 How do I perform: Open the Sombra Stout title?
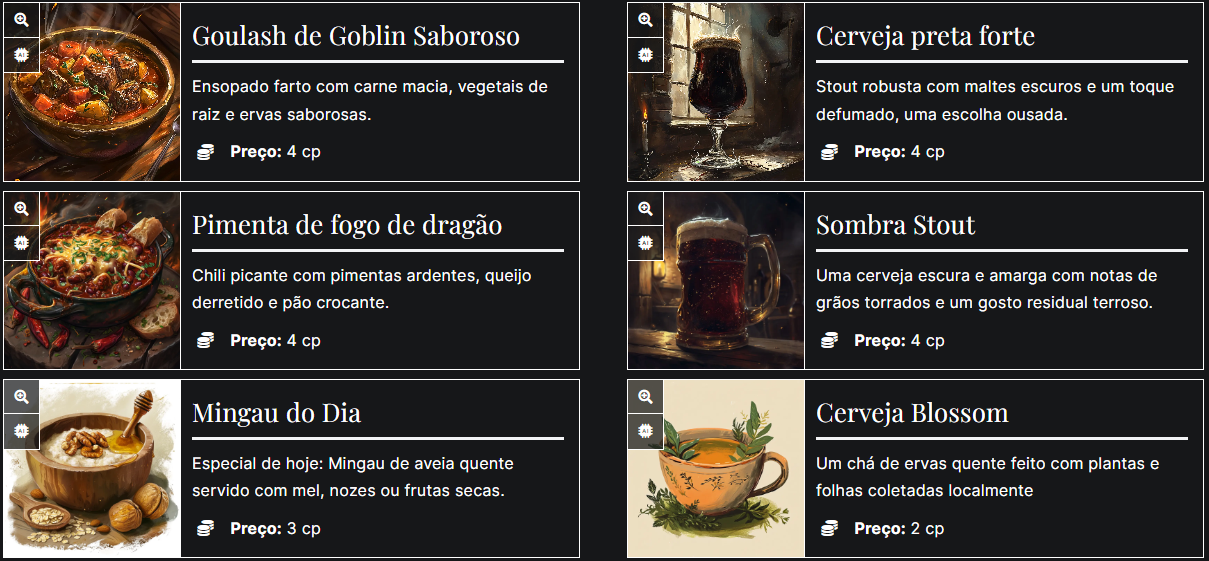[895, 225]
